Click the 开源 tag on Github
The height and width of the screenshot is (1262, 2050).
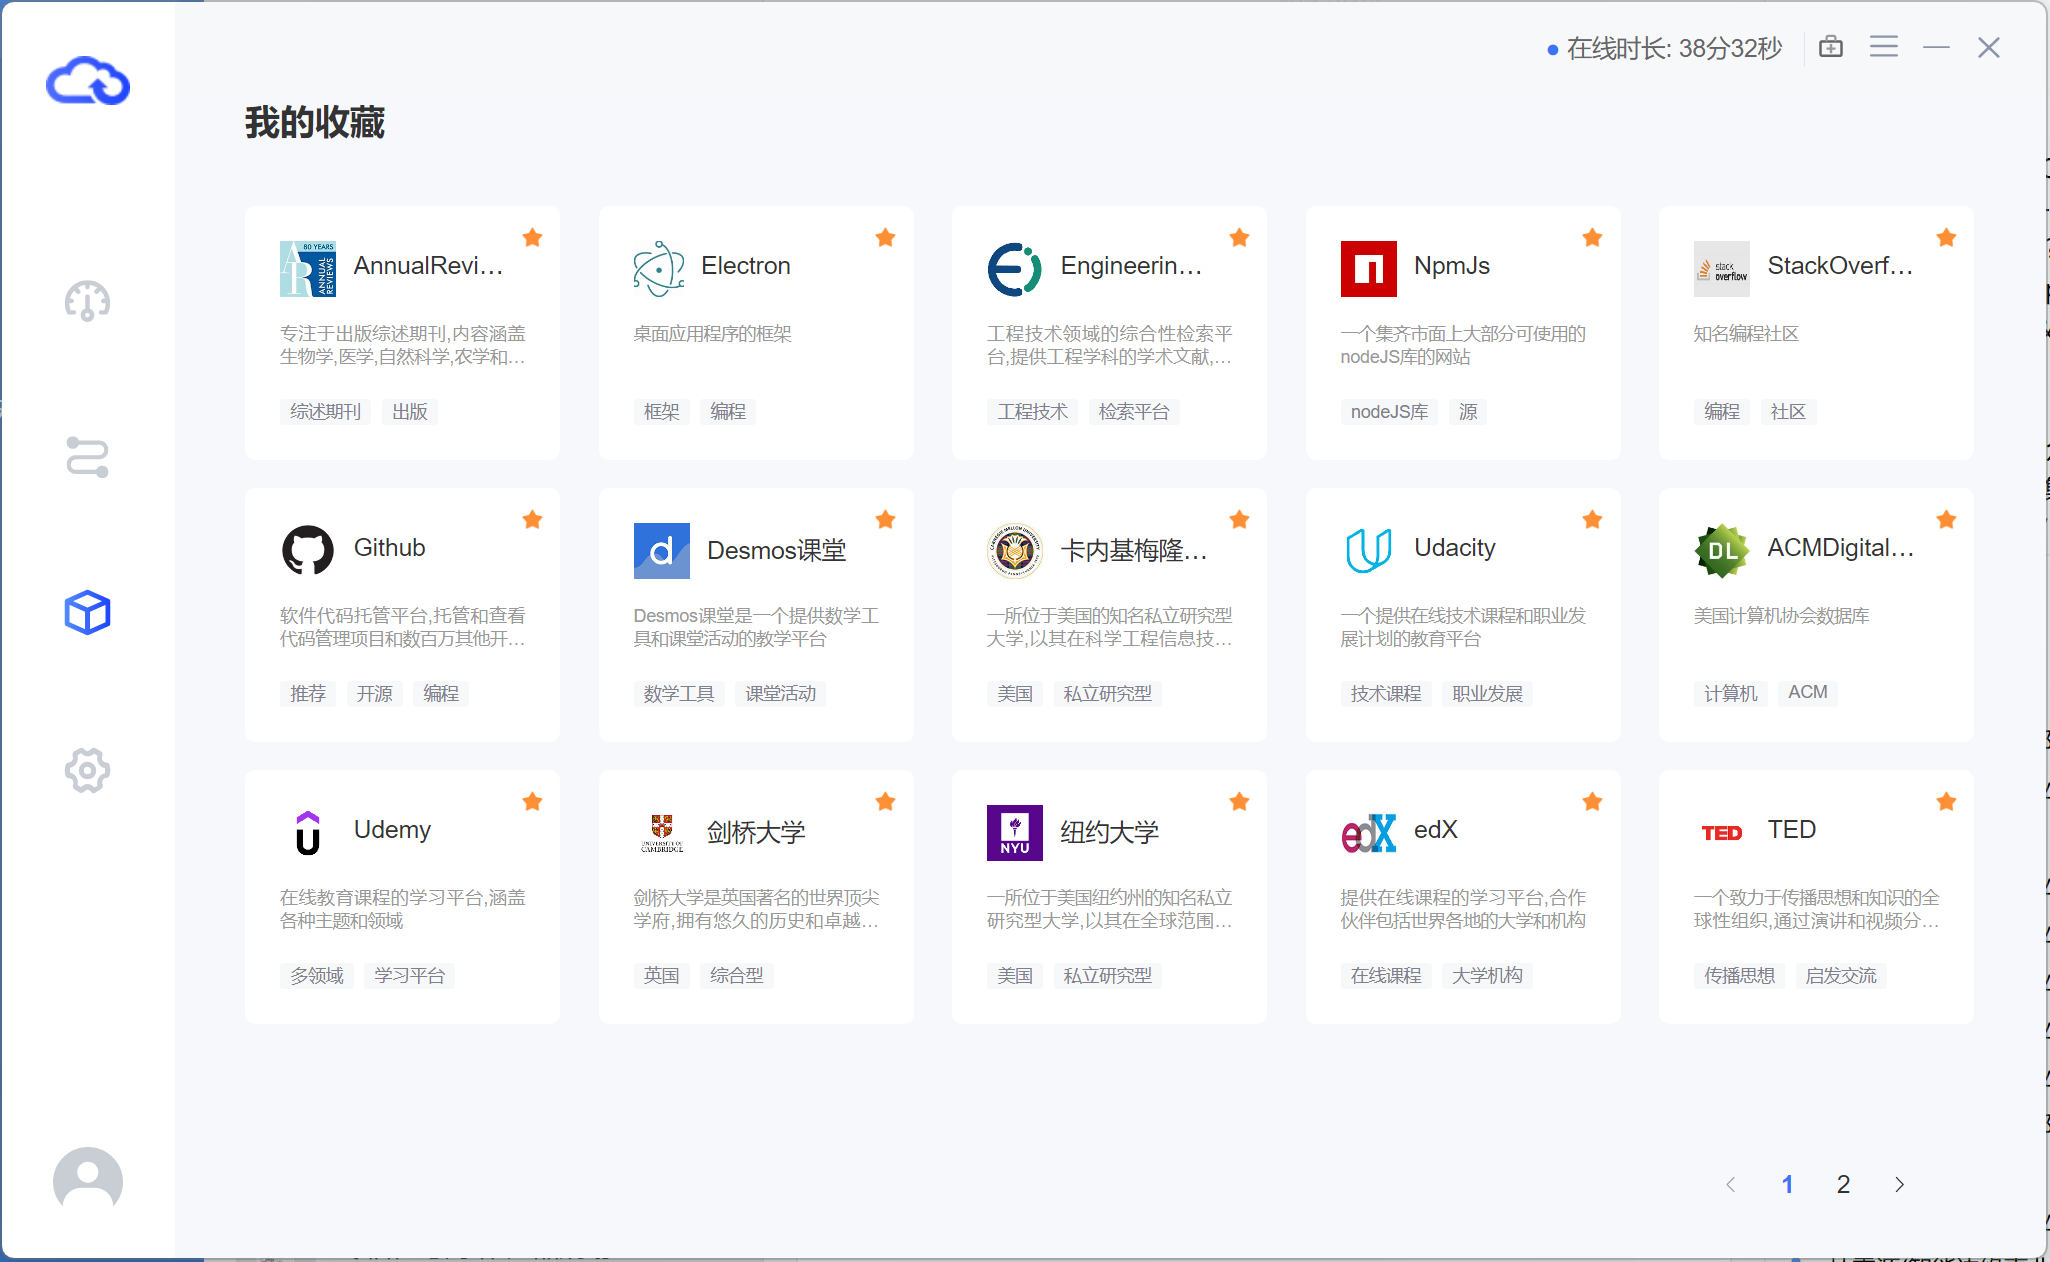(x=374, y=693)
